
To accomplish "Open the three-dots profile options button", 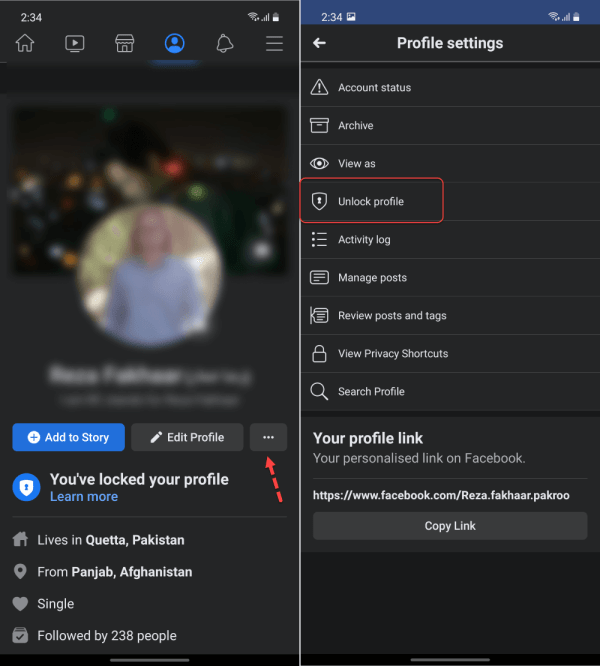I will coord(268,437).
